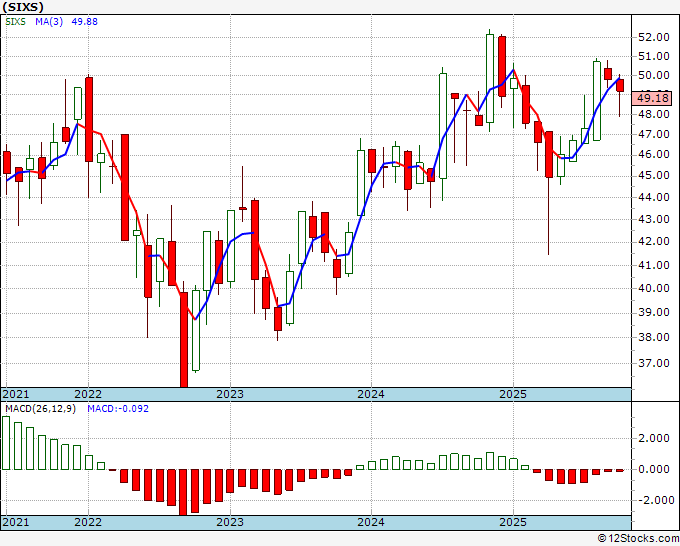
Task: Click 2024 on the price chart timeline
Action: click(x=371, y=394)
